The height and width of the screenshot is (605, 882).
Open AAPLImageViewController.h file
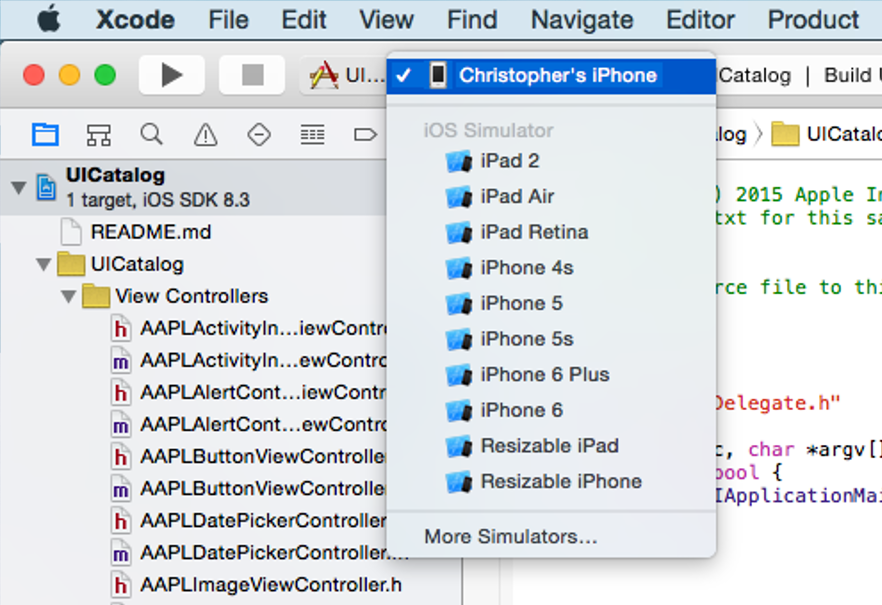point(256,585)
